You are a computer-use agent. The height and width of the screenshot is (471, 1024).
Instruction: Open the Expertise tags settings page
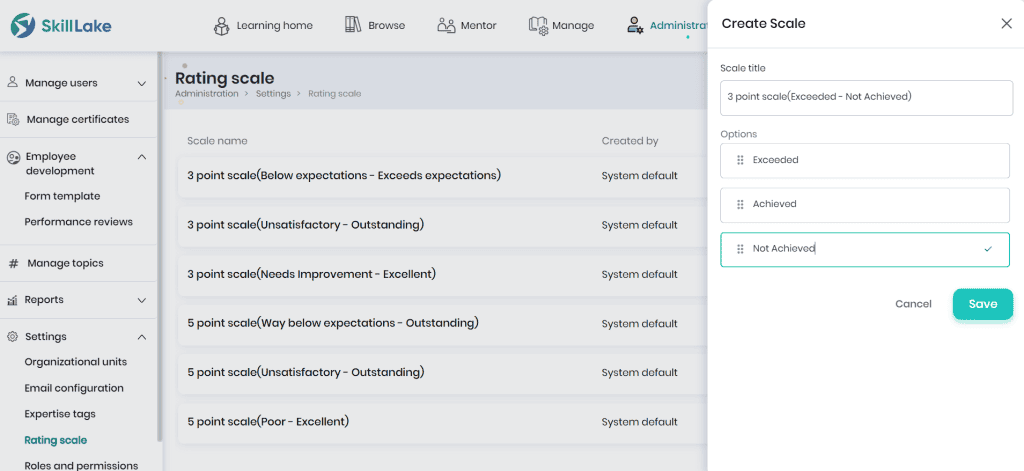(x=60, y=414)
